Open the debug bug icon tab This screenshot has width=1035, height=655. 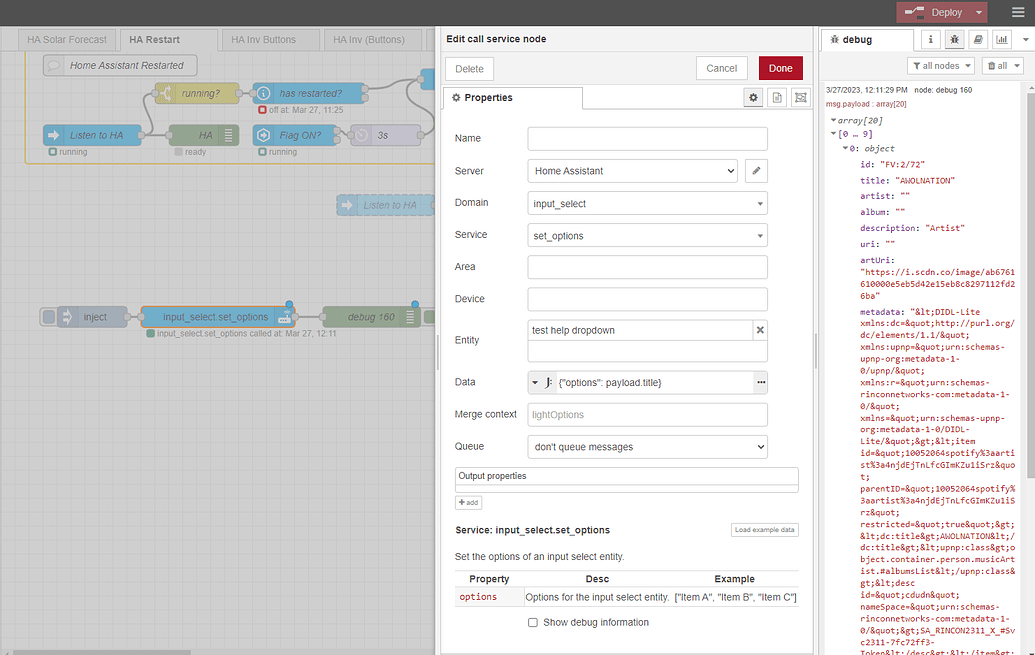point(954,40)
